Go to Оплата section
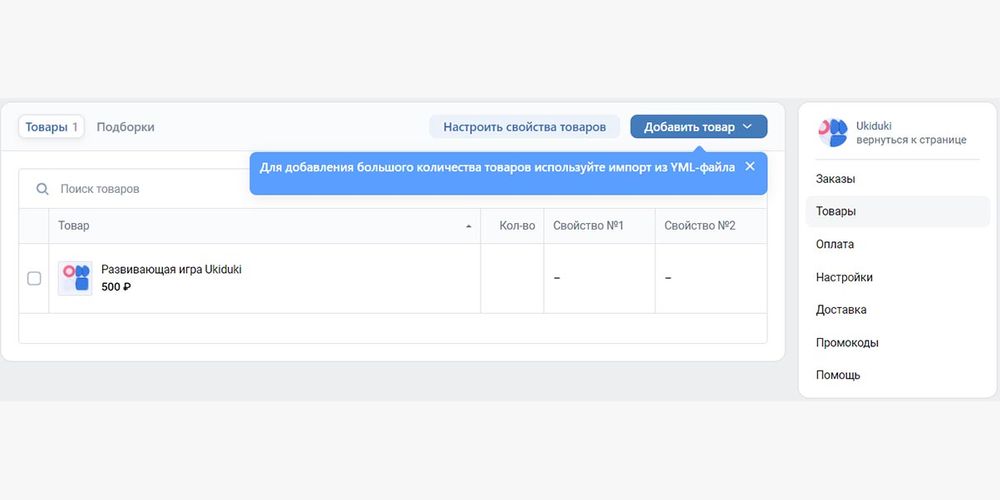The width and height of the screenshot is (1000, 500). [835, 244]
